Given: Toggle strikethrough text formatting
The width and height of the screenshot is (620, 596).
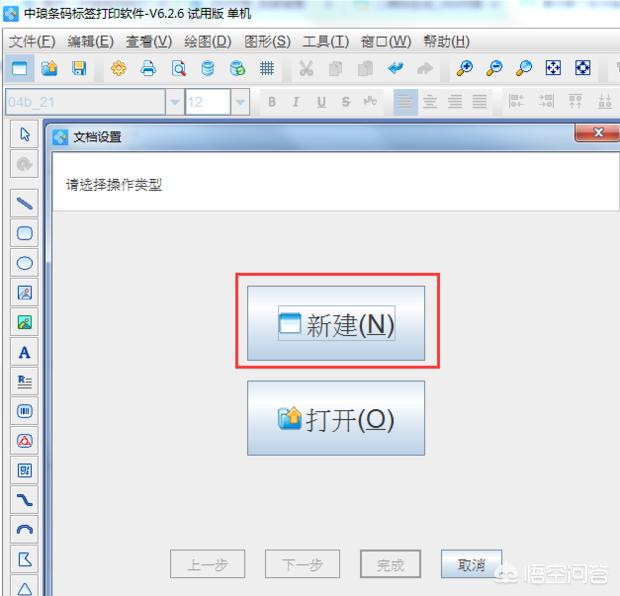Looking at the screenshot, I should click(346, 102).
